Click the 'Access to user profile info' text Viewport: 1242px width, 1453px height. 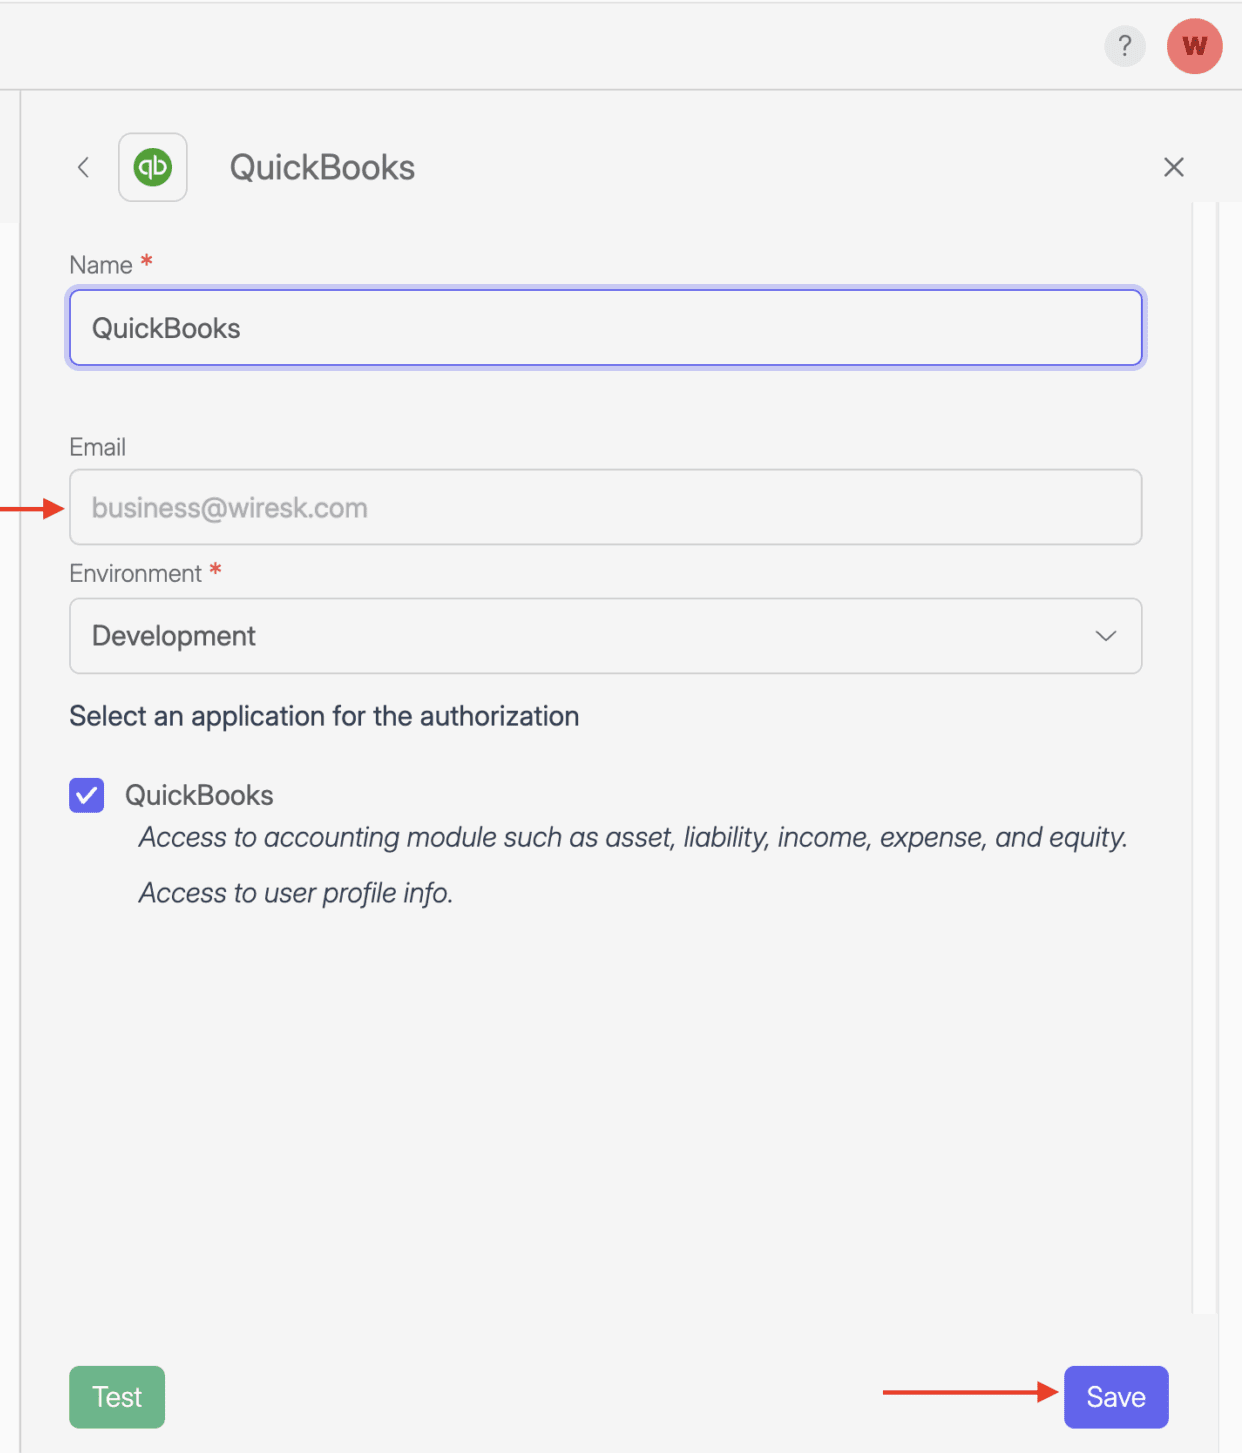tap(296, 893)
